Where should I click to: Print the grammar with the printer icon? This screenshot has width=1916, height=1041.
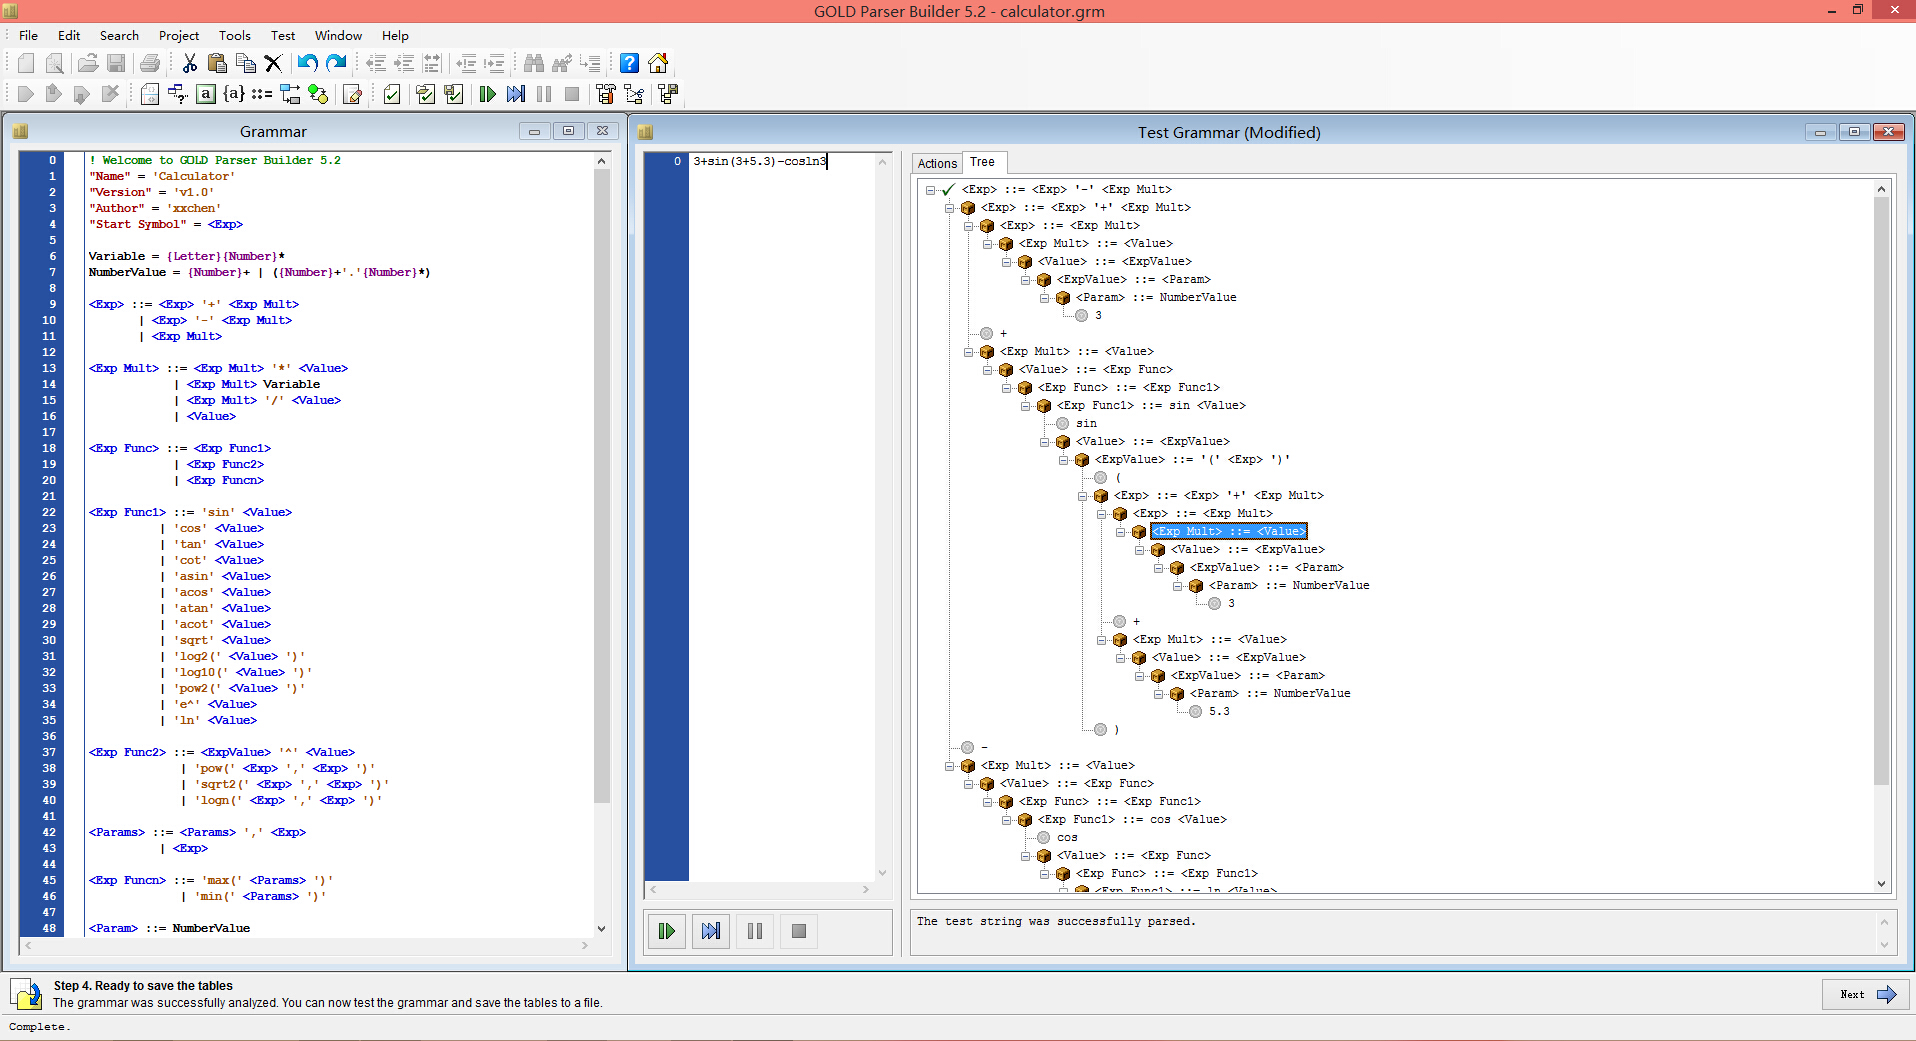(150, 63)
